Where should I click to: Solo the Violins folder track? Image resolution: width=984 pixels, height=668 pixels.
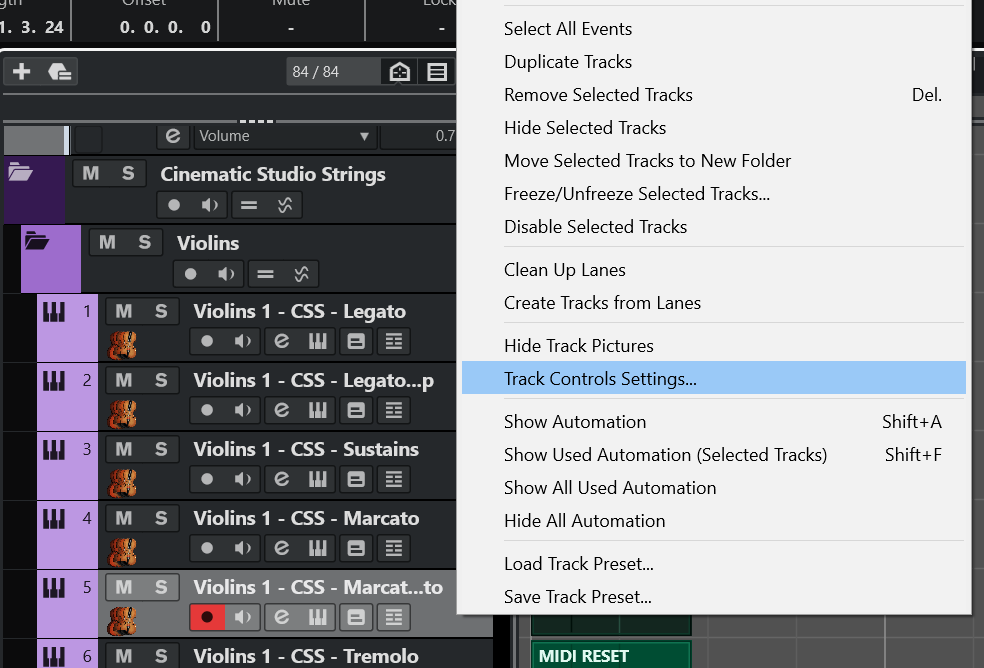[144, 242]
